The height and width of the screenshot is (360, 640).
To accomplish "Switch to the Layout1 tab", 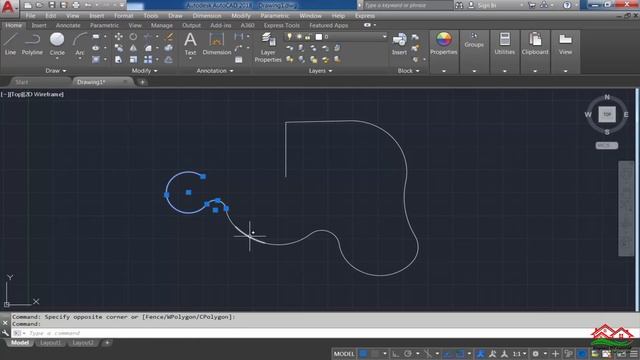I will 51,343.
